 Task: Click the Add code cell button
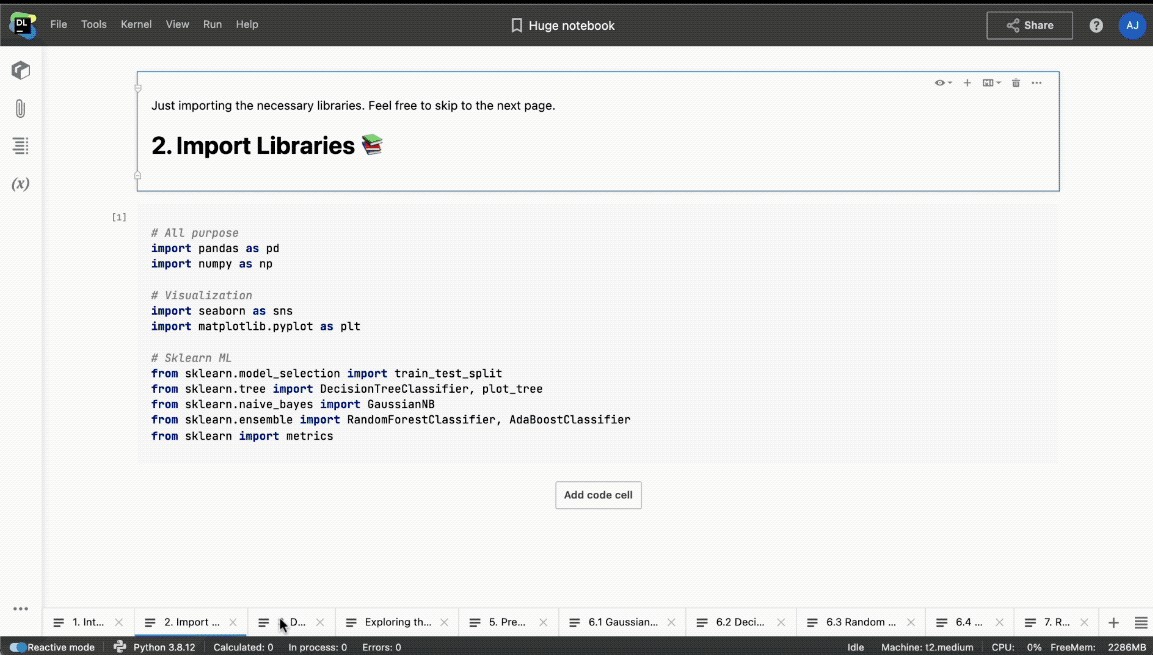(x=598, y=495)
